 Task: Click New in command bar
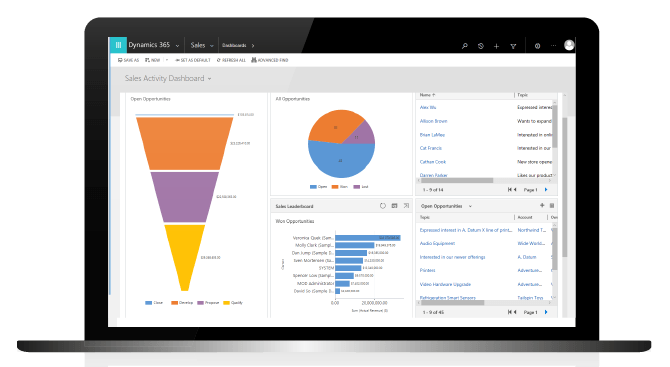[x=153, y=60]
